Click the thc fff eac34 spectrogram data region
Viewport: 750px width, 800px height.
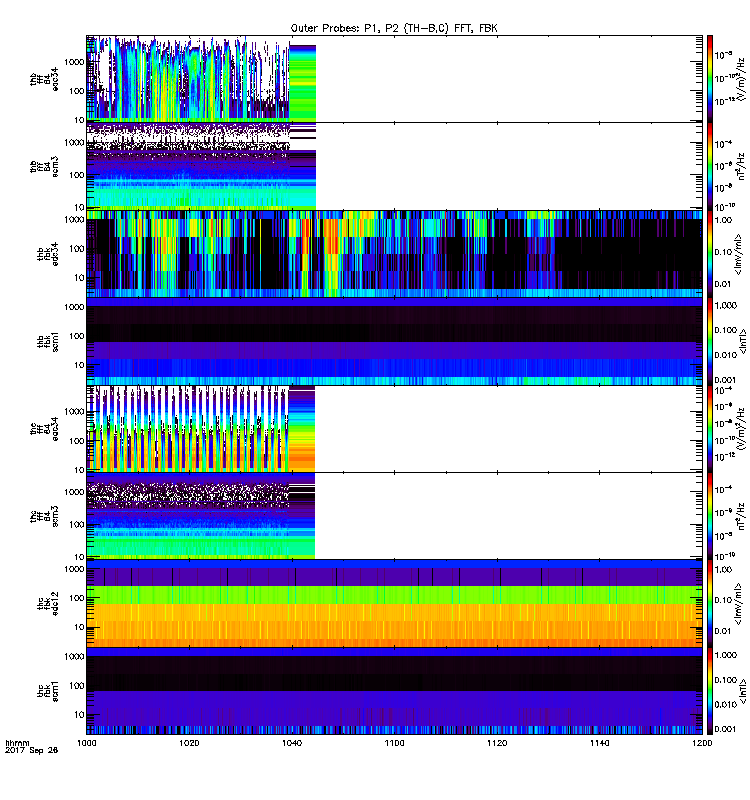click(x=201, y=429)
